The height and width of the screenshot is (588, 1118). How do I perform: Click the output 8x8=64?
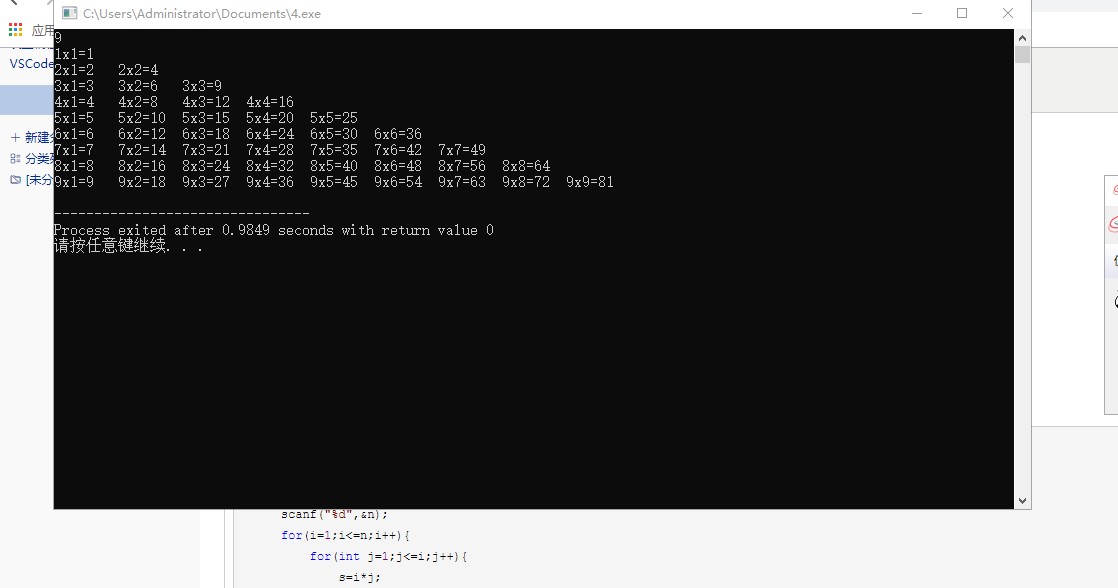coord(526,166)
